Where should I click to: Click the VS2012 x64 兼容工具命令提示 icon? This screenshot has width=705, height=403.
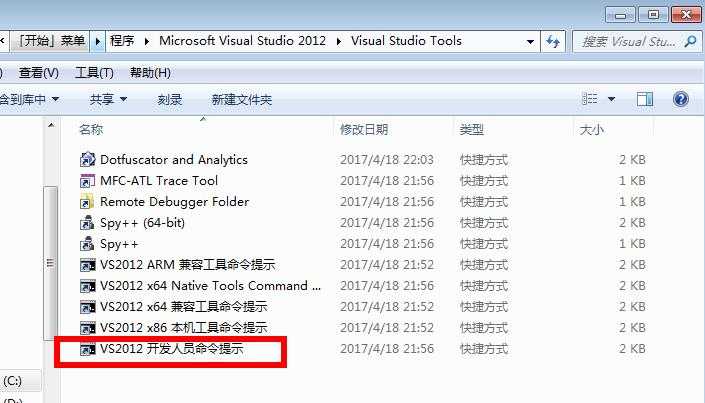tap(87, 307)
